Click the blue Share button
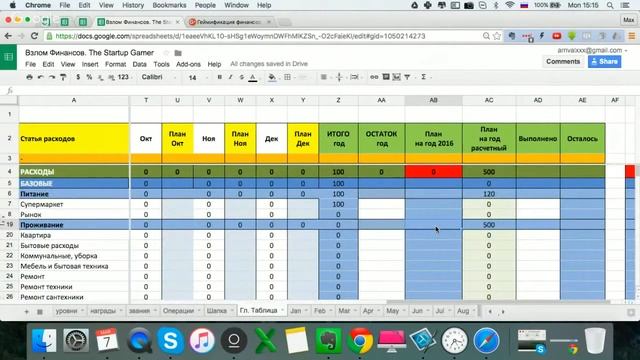 click(x=604, y=62)
